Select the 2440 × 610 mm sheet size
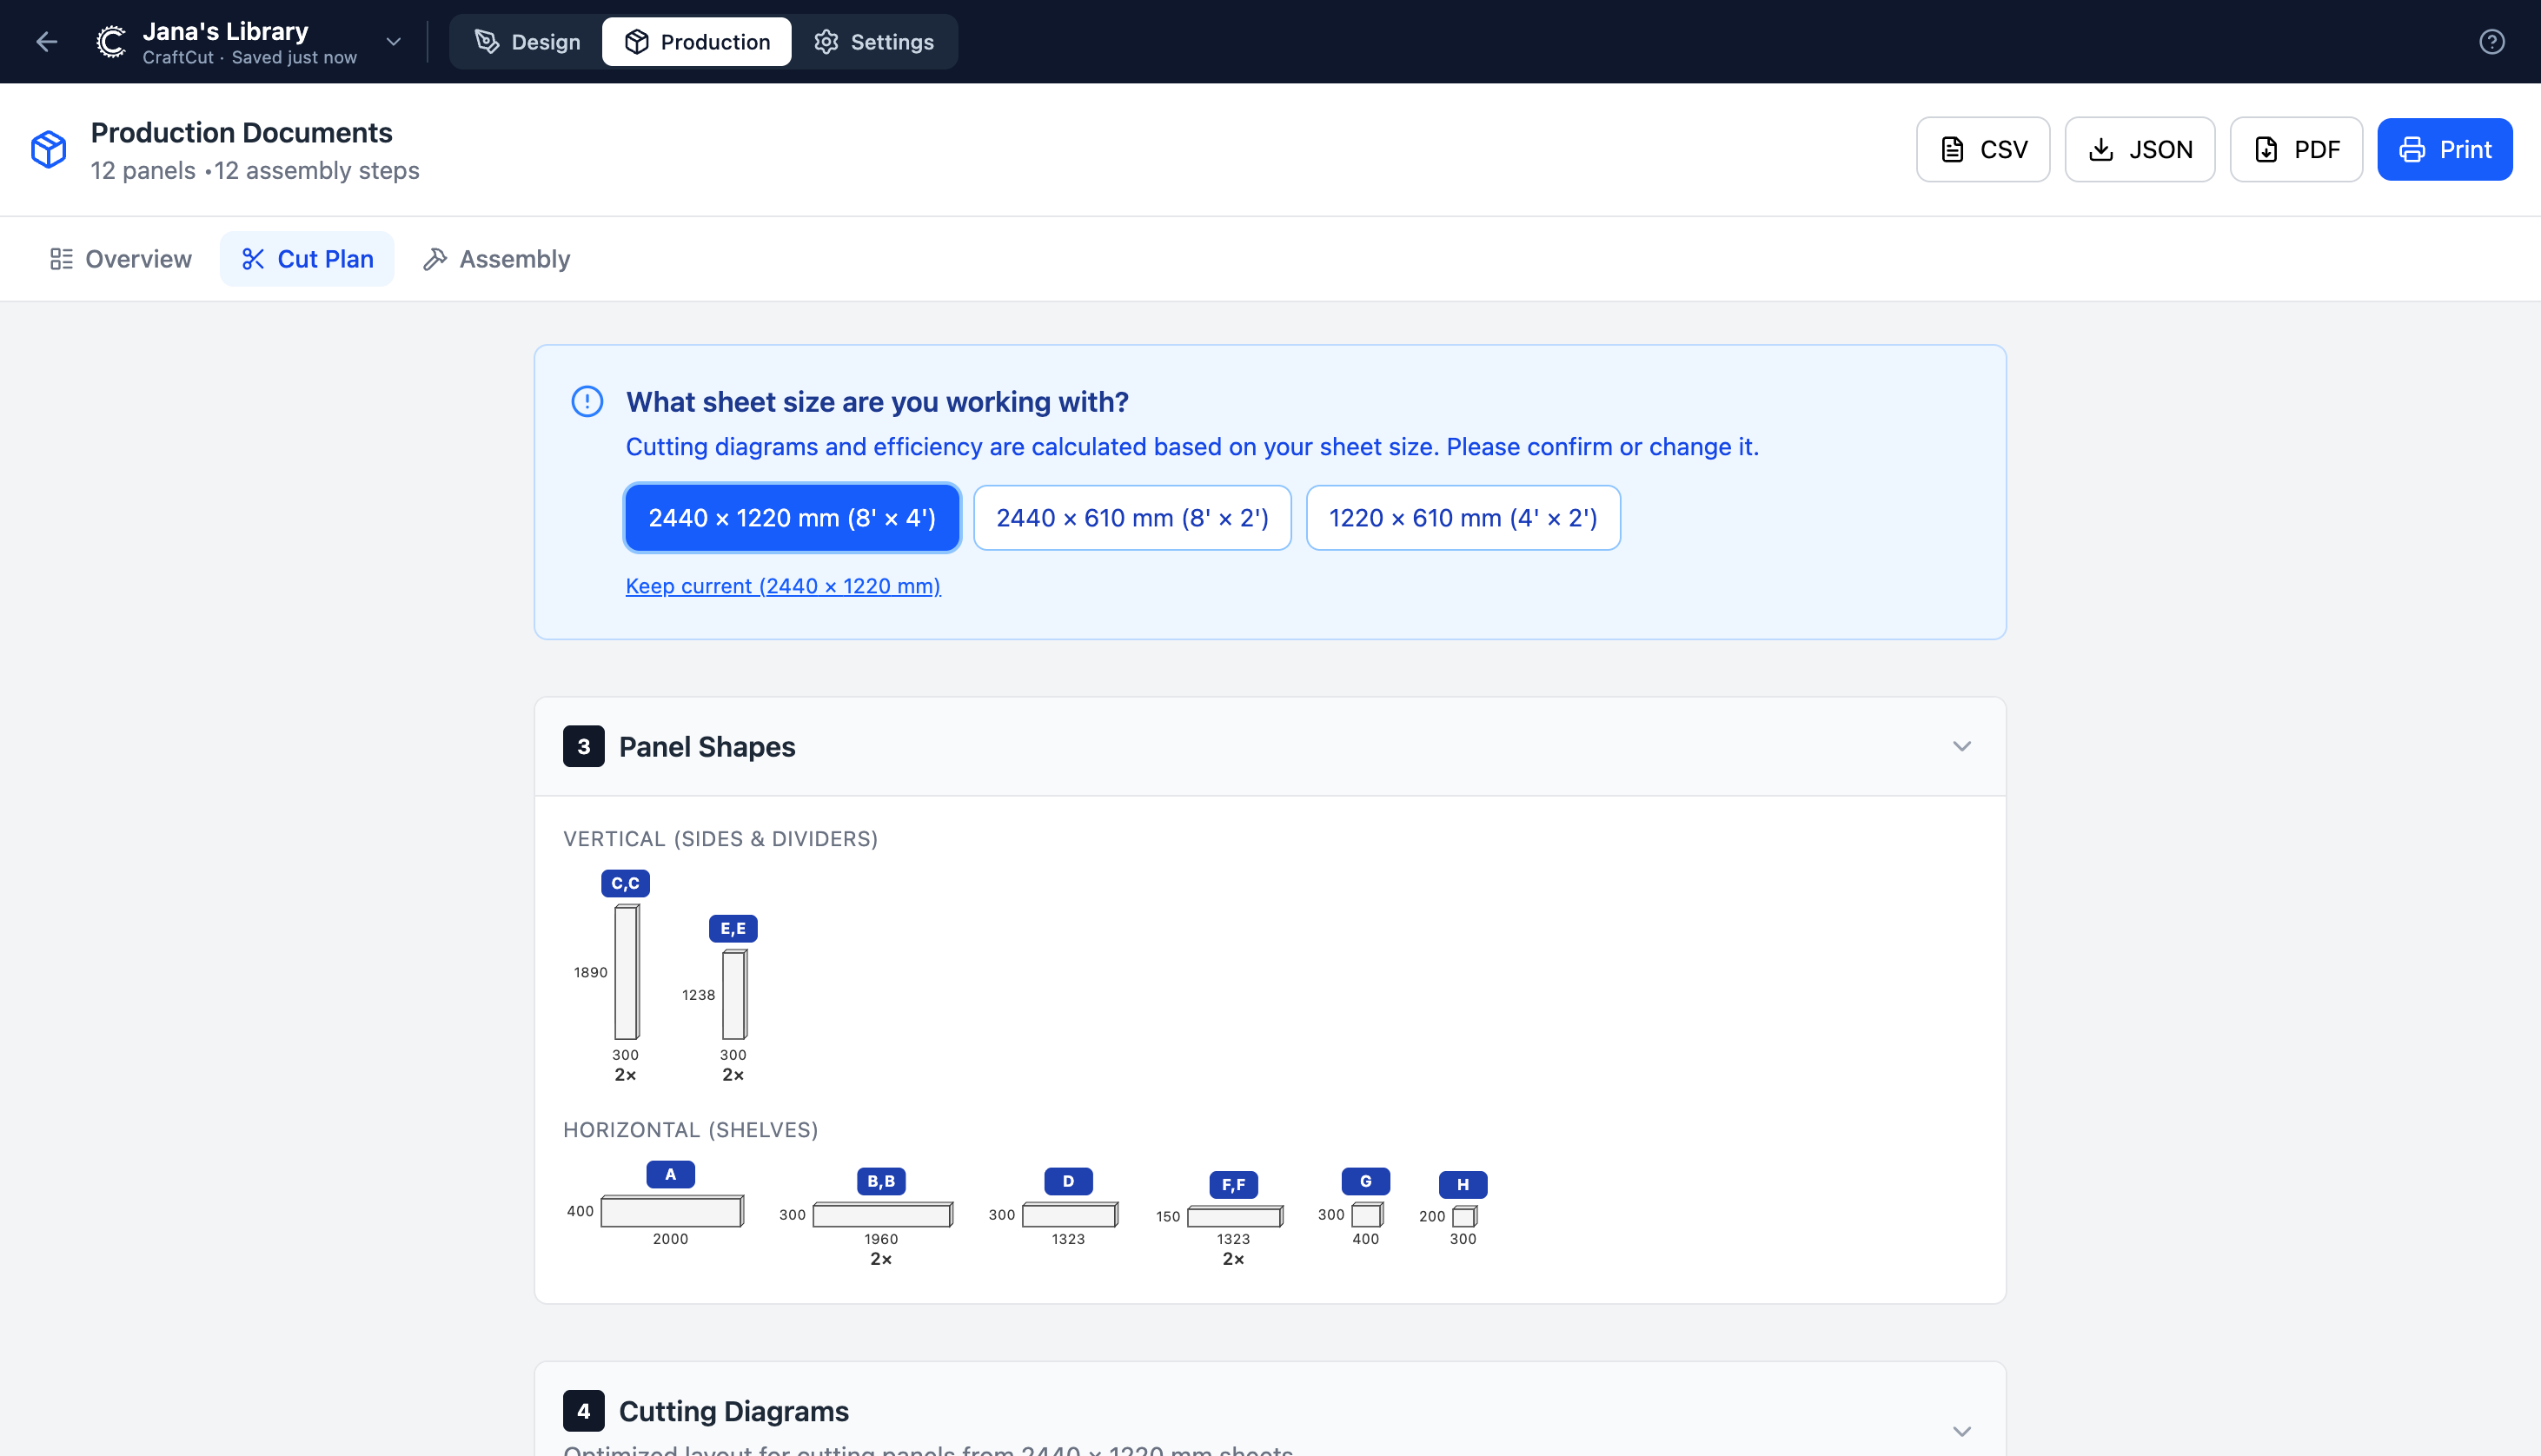The height and width of the screenshot is (1456, 2541). [1131, 517]
